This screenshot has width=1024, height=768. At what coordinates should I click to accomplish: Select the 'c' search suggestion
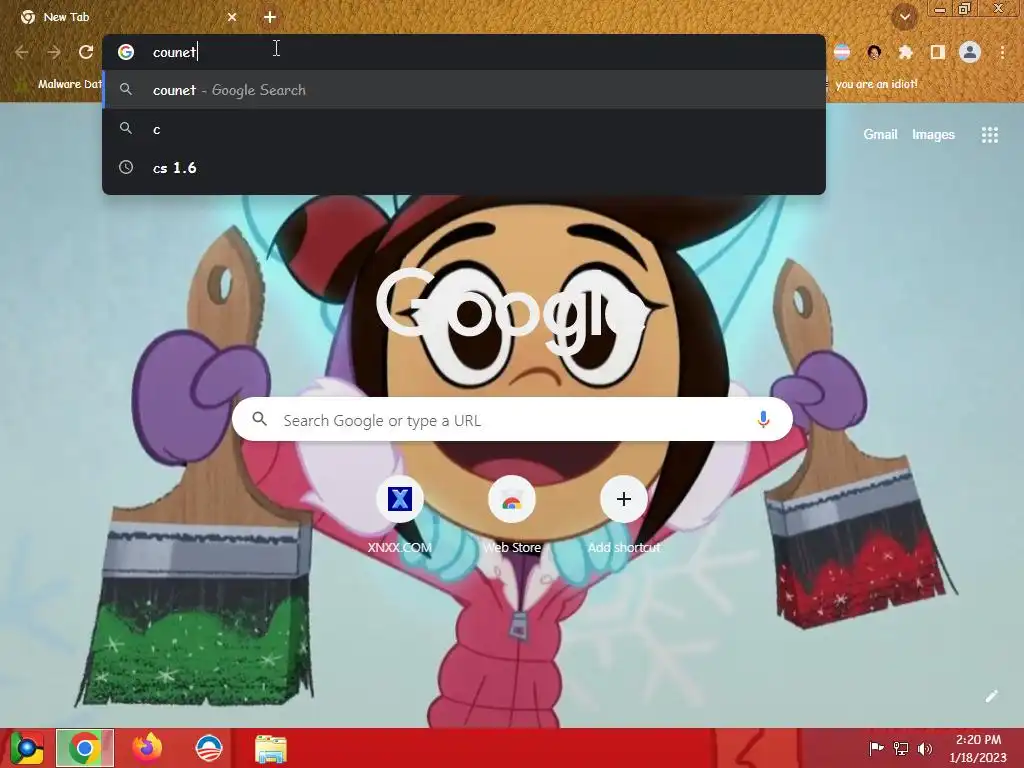pyautogui.click(x=464, y=129)
